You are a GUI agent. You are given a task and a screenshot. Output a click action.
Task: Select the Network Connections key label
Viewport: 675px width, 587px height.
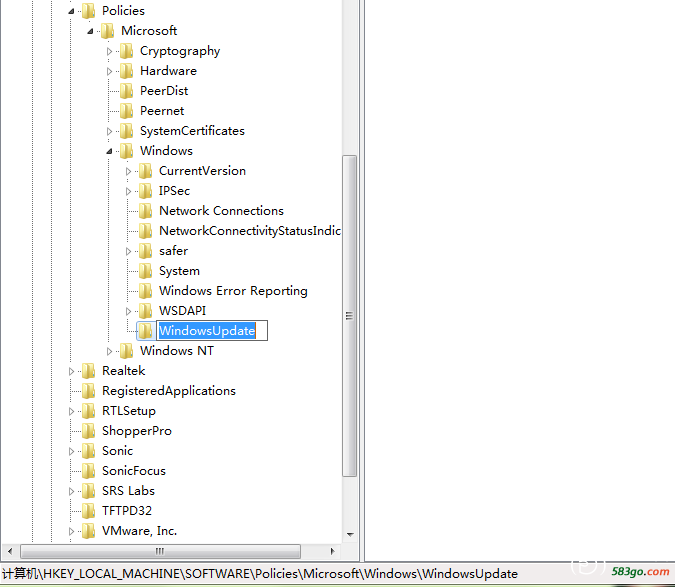[221, 211]
